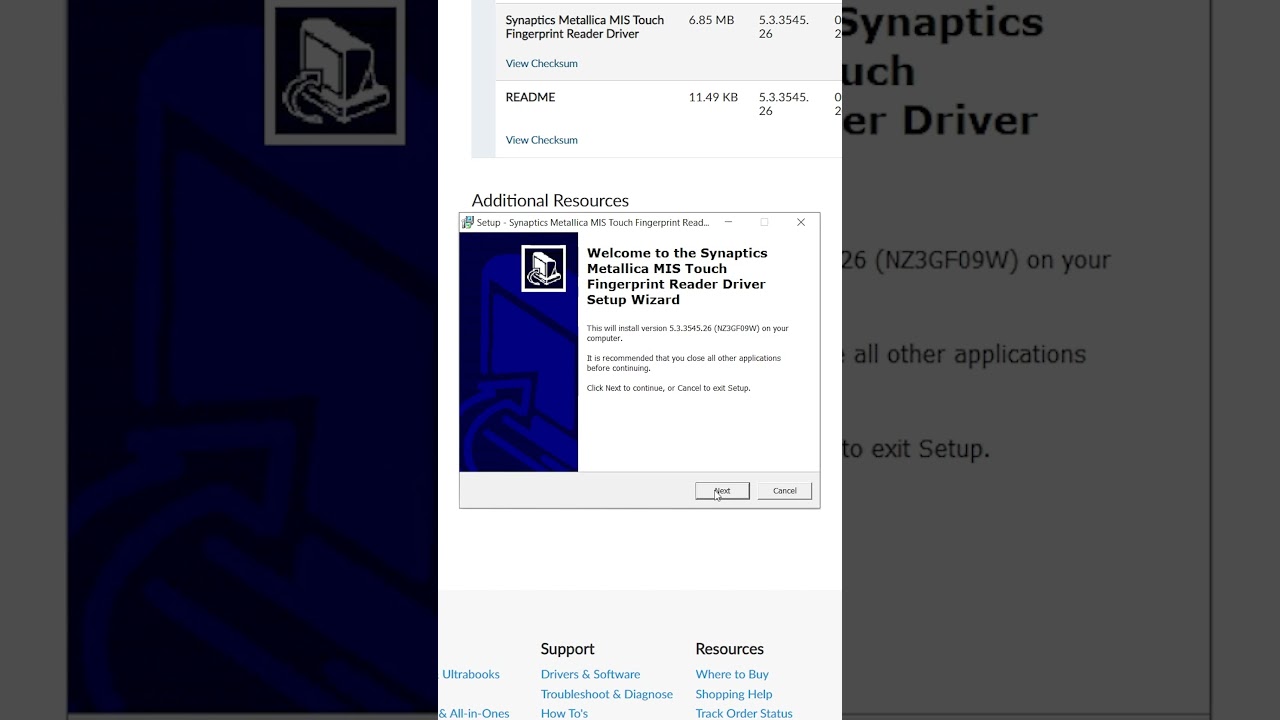This screenshot has height=720, width=1280.
Task: Click the Setup installer icon in title bar
Action: [x=468, y=222]
